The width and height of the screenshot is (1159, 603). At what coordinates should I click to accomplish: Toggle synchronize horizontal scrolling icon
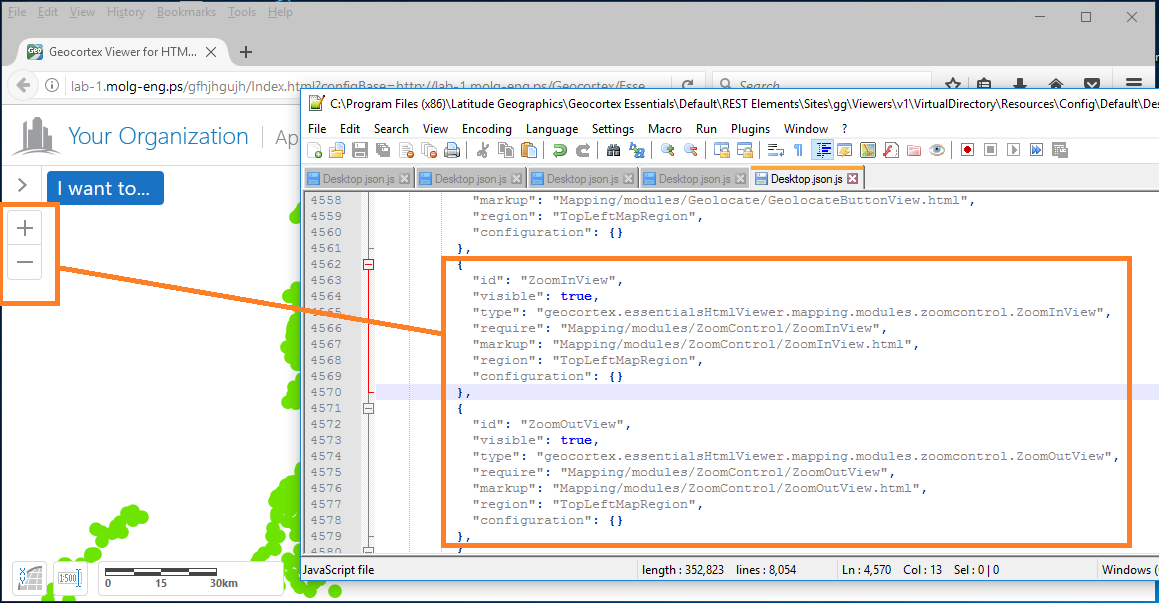click(744, 151)
